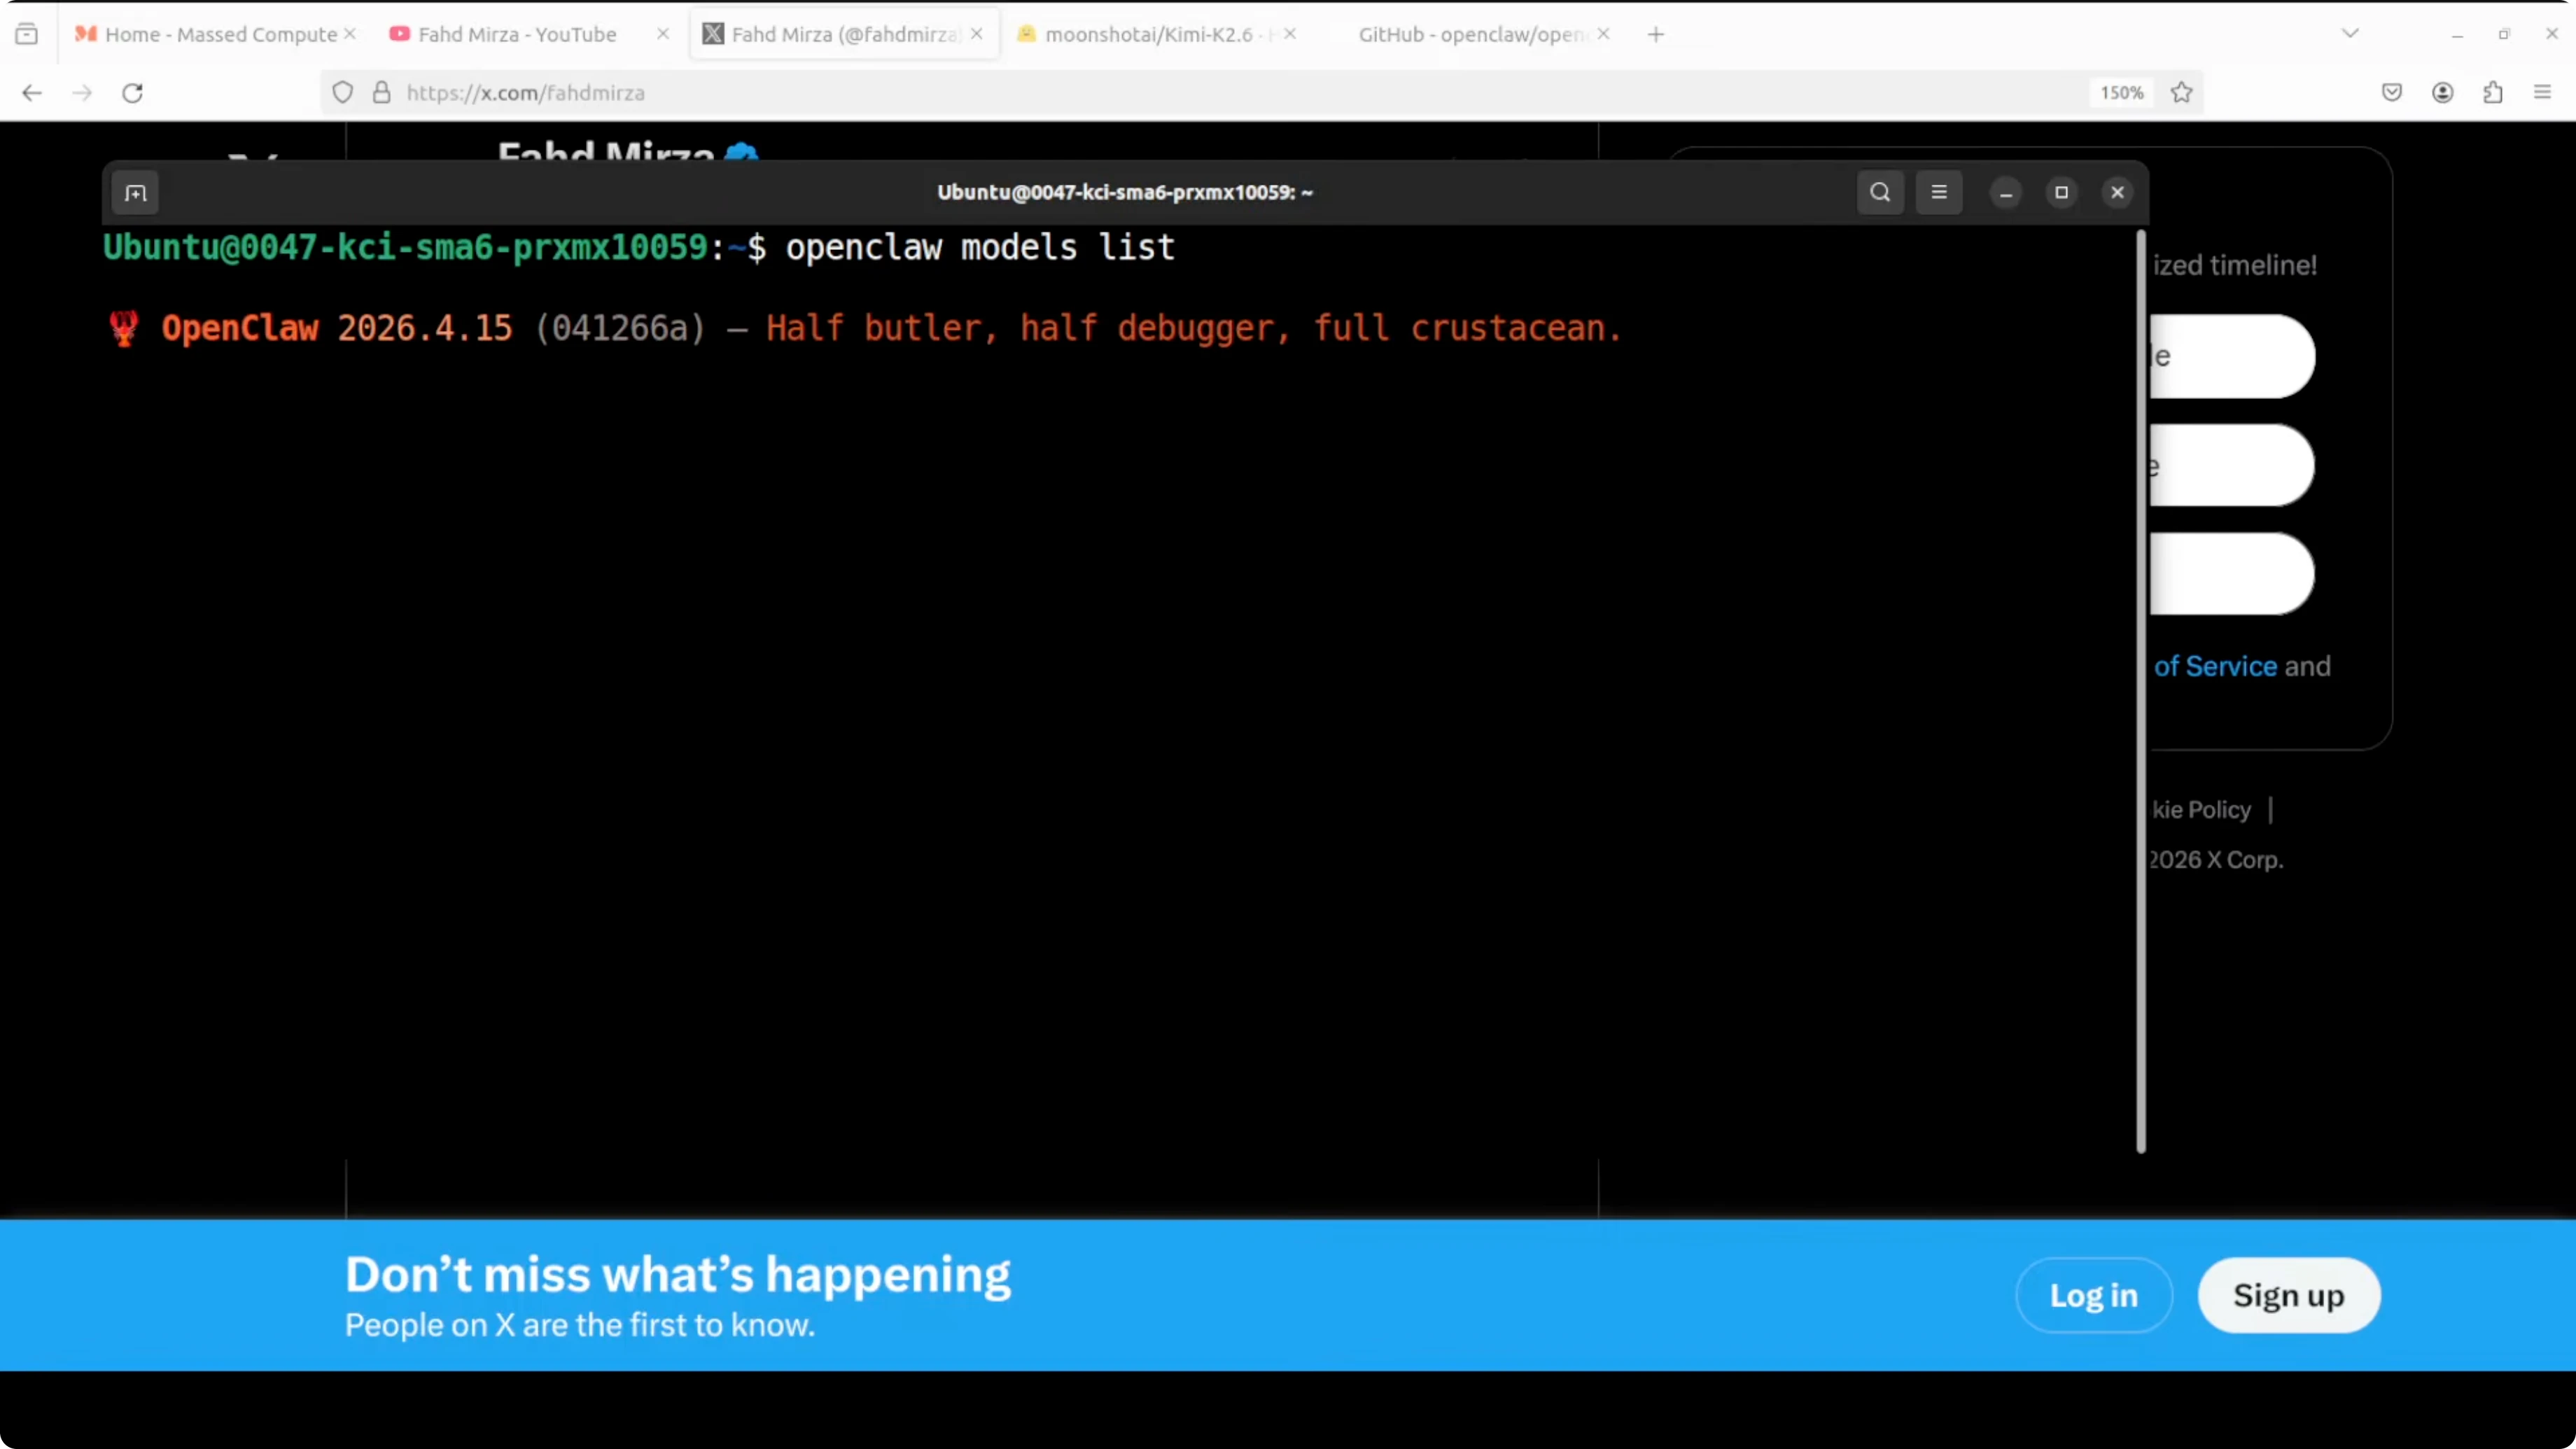Viewport: 2576px width, 1449px height.
Task: Click the Sign up button
Action: (2288, 1295)
